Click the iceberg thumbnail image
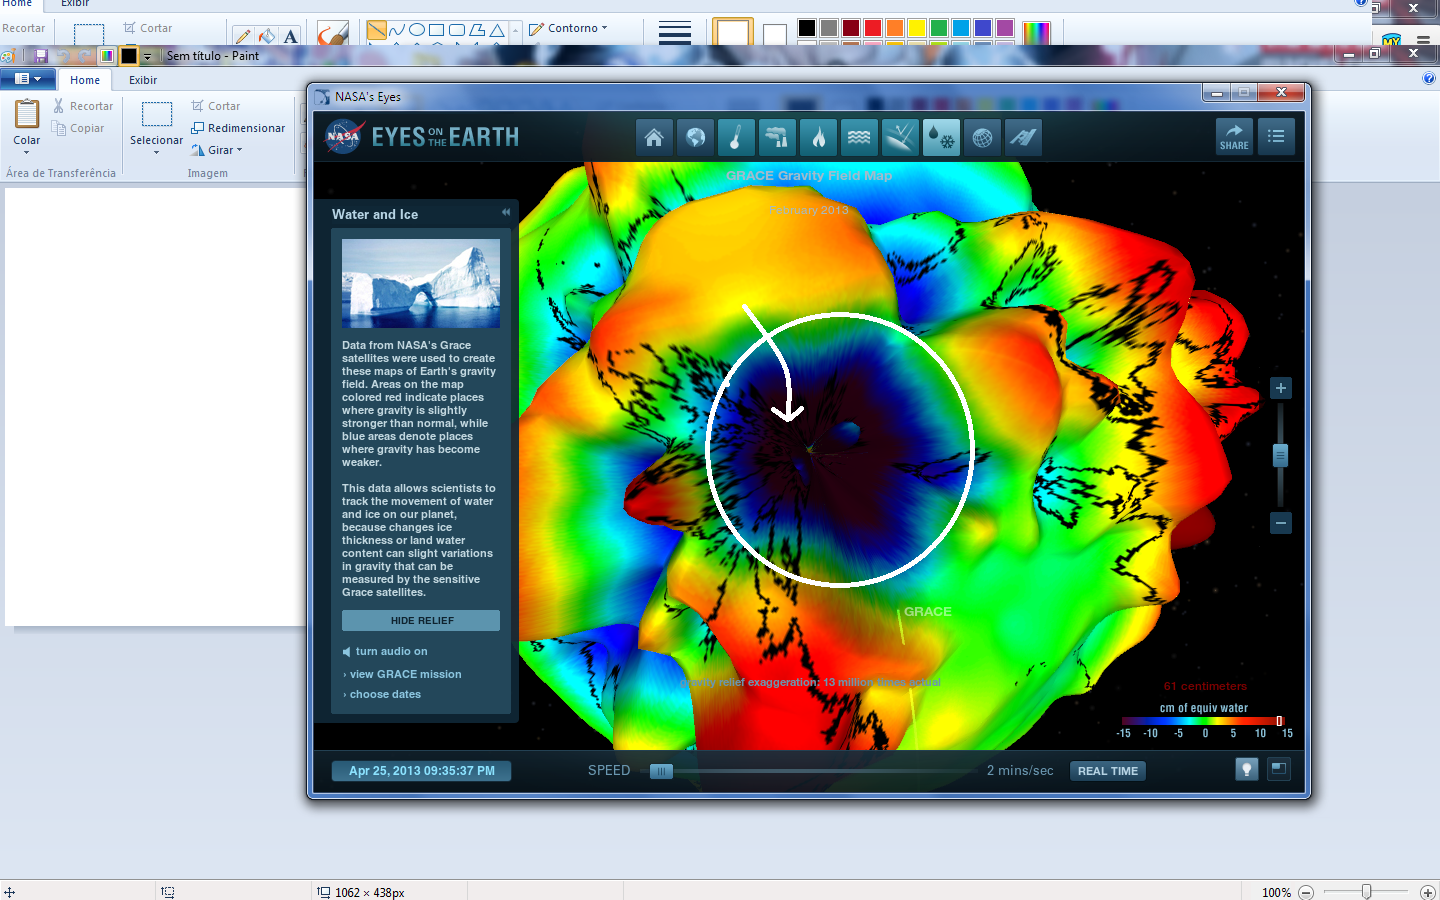 pyautogui.click(x=421, y=283)
